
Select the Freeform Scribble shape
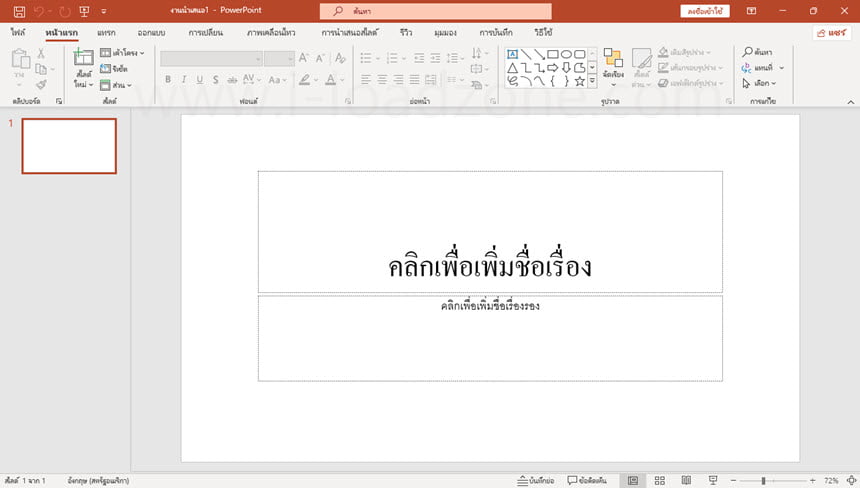tap(512, 82)
